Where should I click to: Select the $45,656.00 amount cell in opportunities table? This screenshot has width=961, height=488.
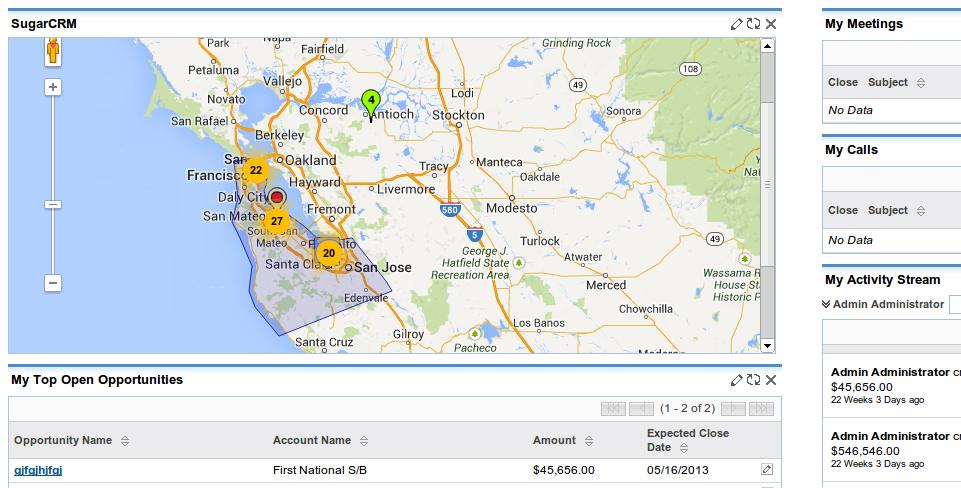tap(564, 470)
